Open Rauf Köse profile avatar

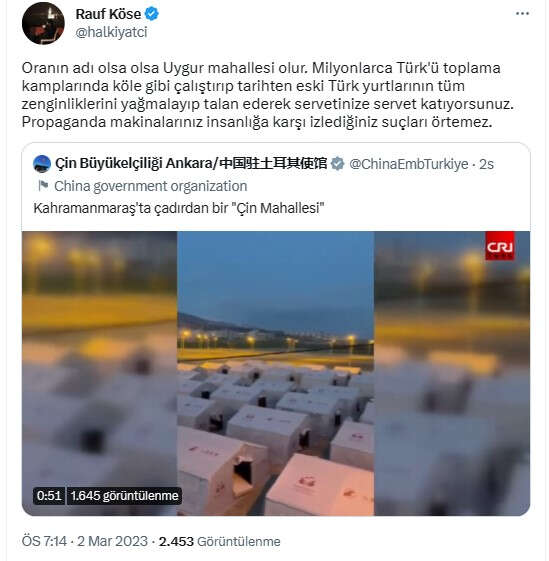43,23
